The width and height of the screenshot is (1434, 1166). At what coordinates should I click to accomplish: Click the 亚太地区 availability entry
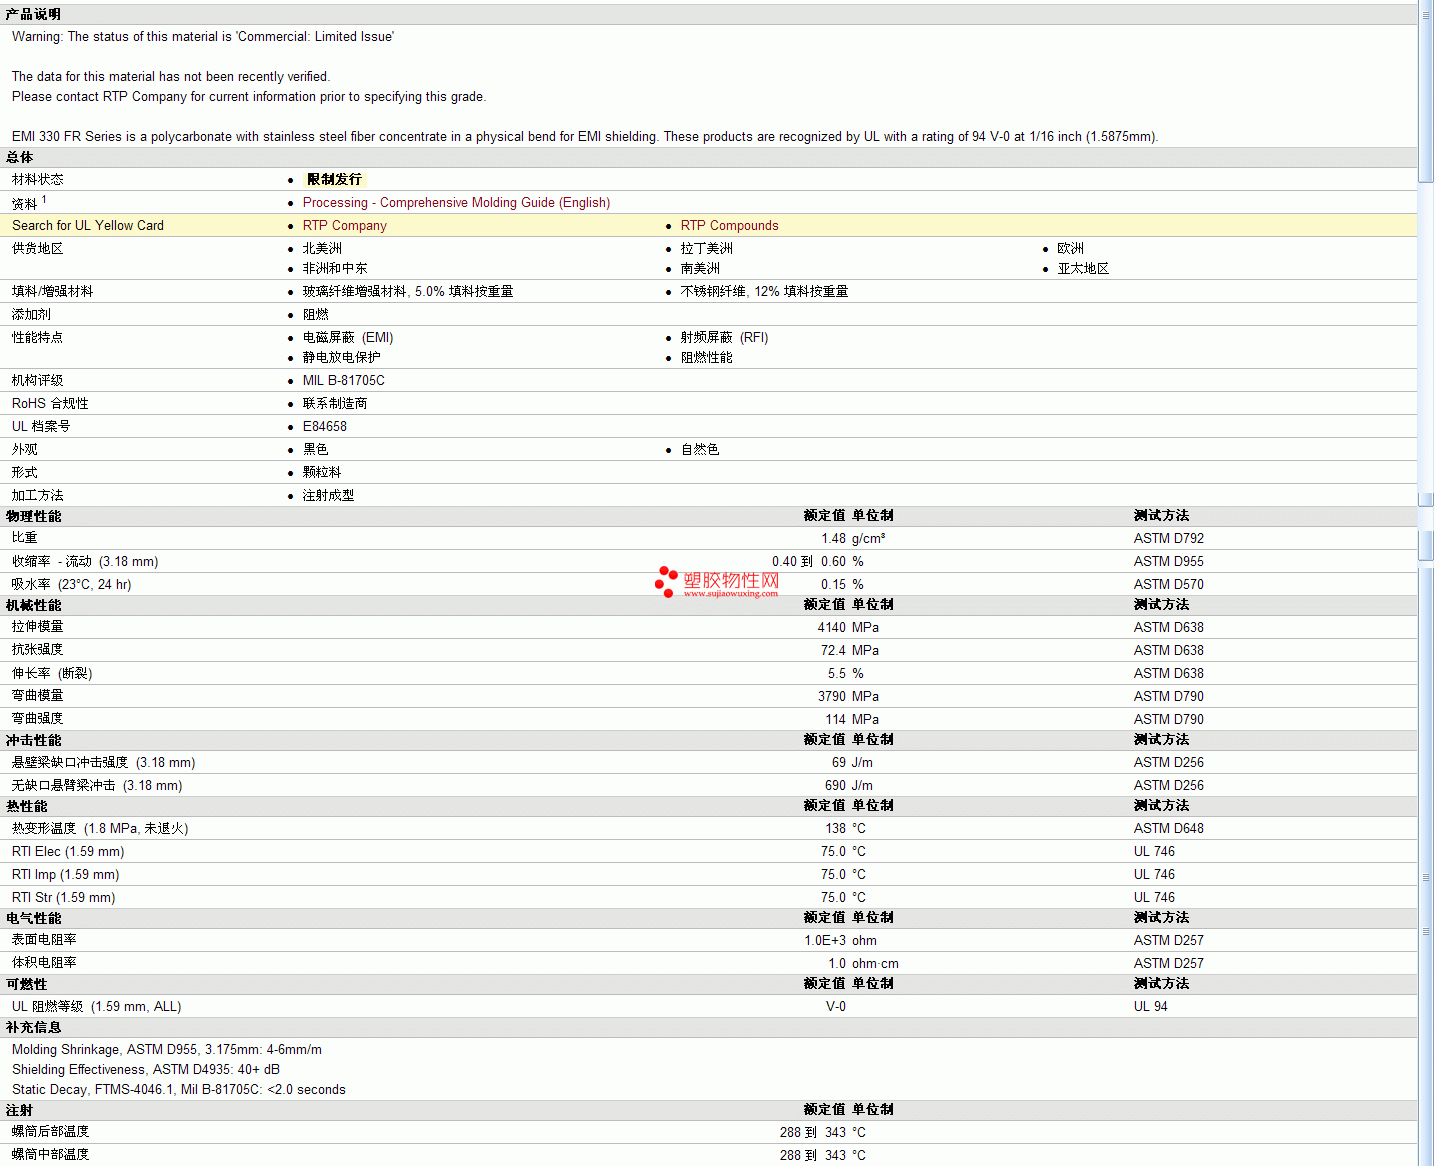[1083, 268]
